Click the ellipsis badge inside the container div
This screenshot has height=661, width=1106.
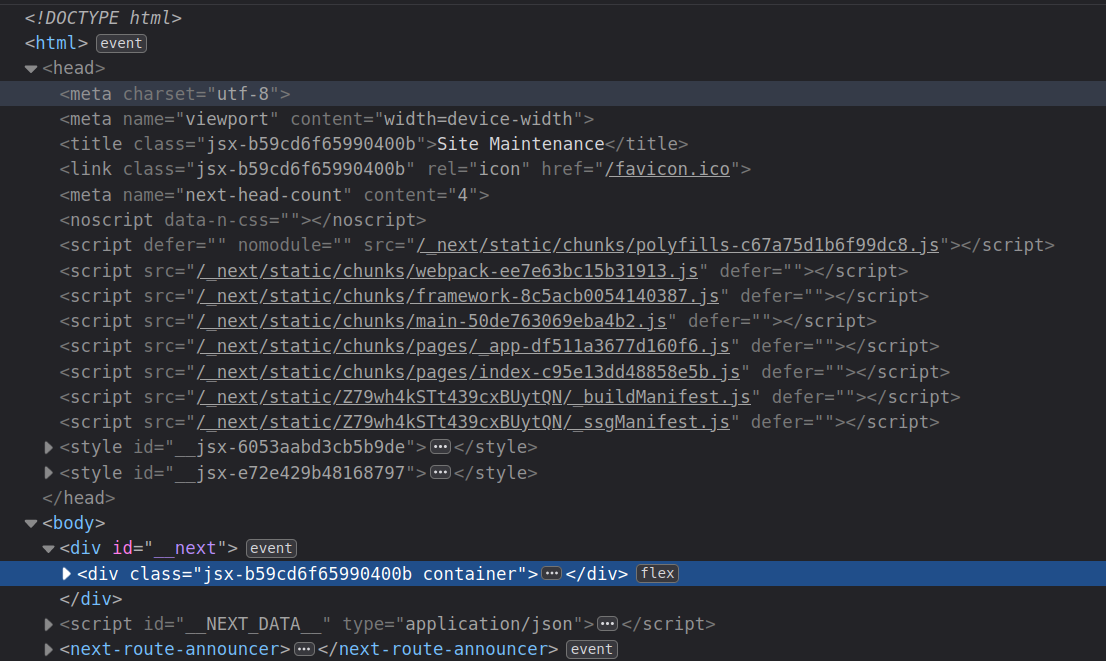click(x=552, y=573)
